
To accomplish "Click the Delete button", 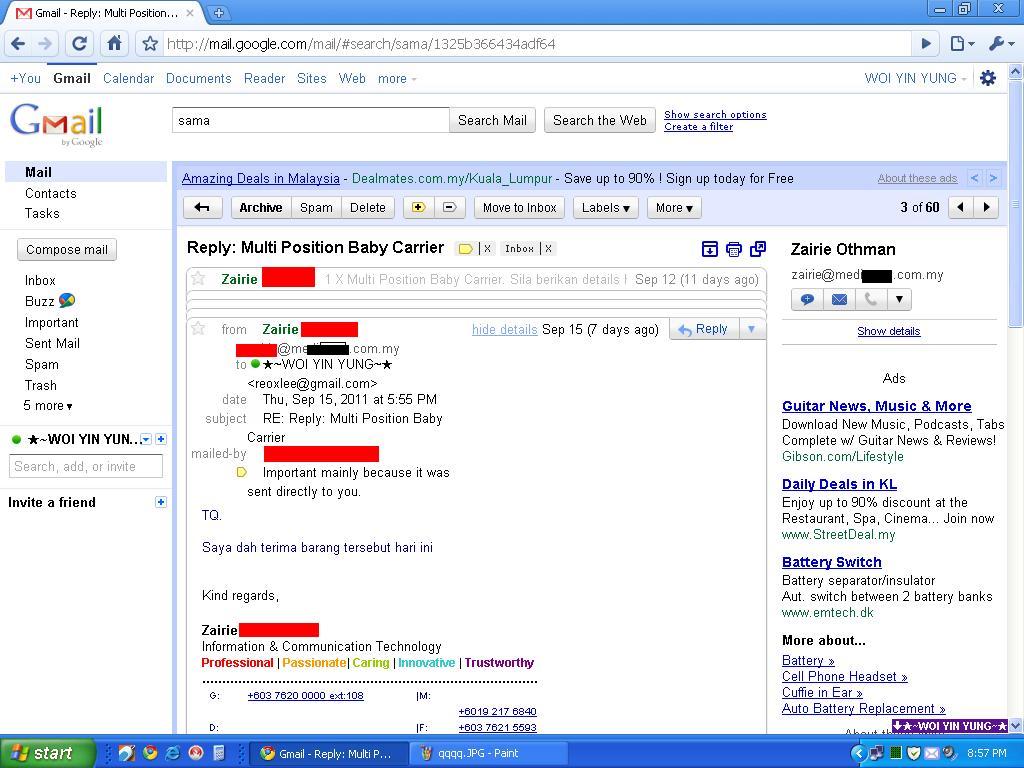I will [368, 208].
